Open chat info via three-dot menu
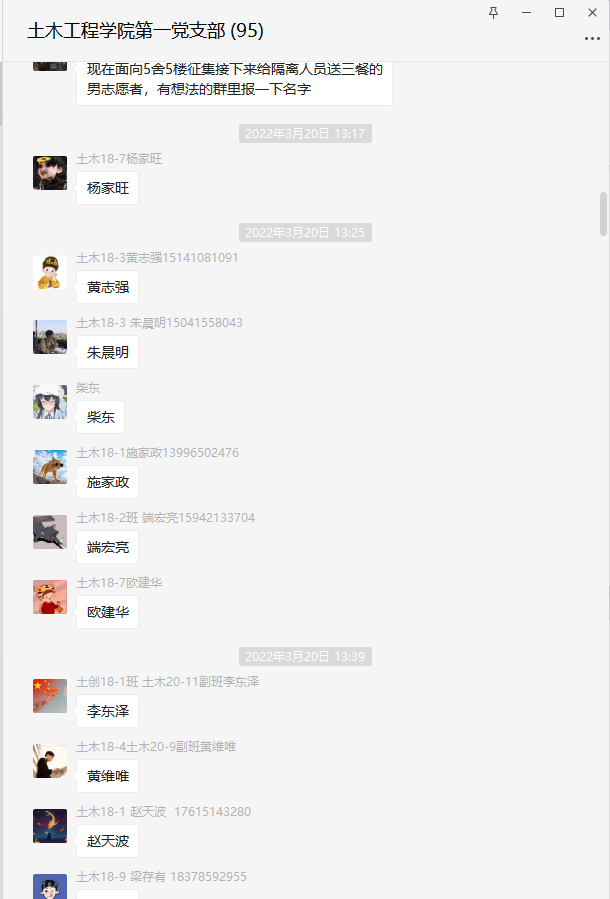 coord(592,38)
